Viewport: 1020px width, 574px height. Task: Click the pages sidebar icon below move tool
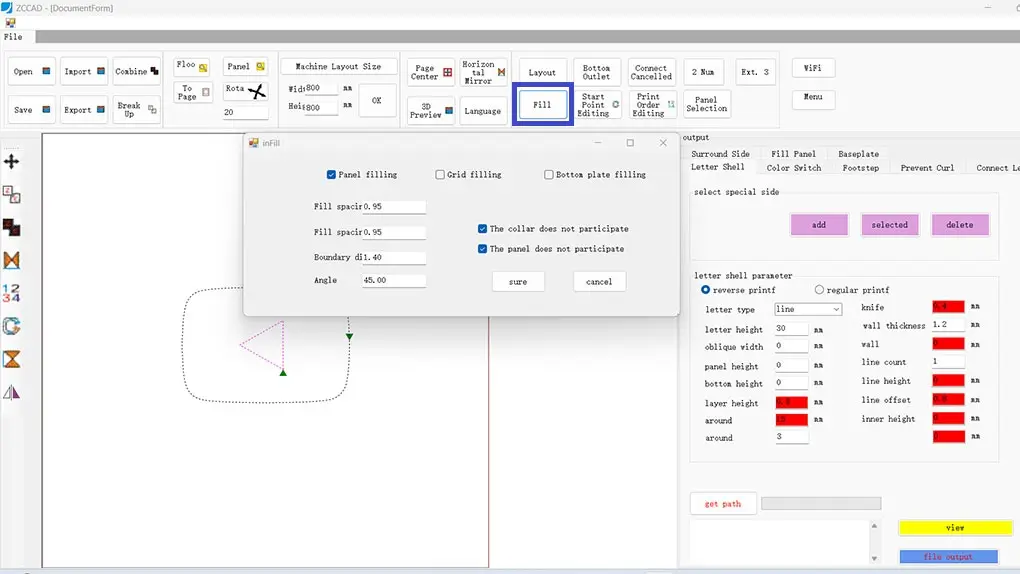point(12,194)
